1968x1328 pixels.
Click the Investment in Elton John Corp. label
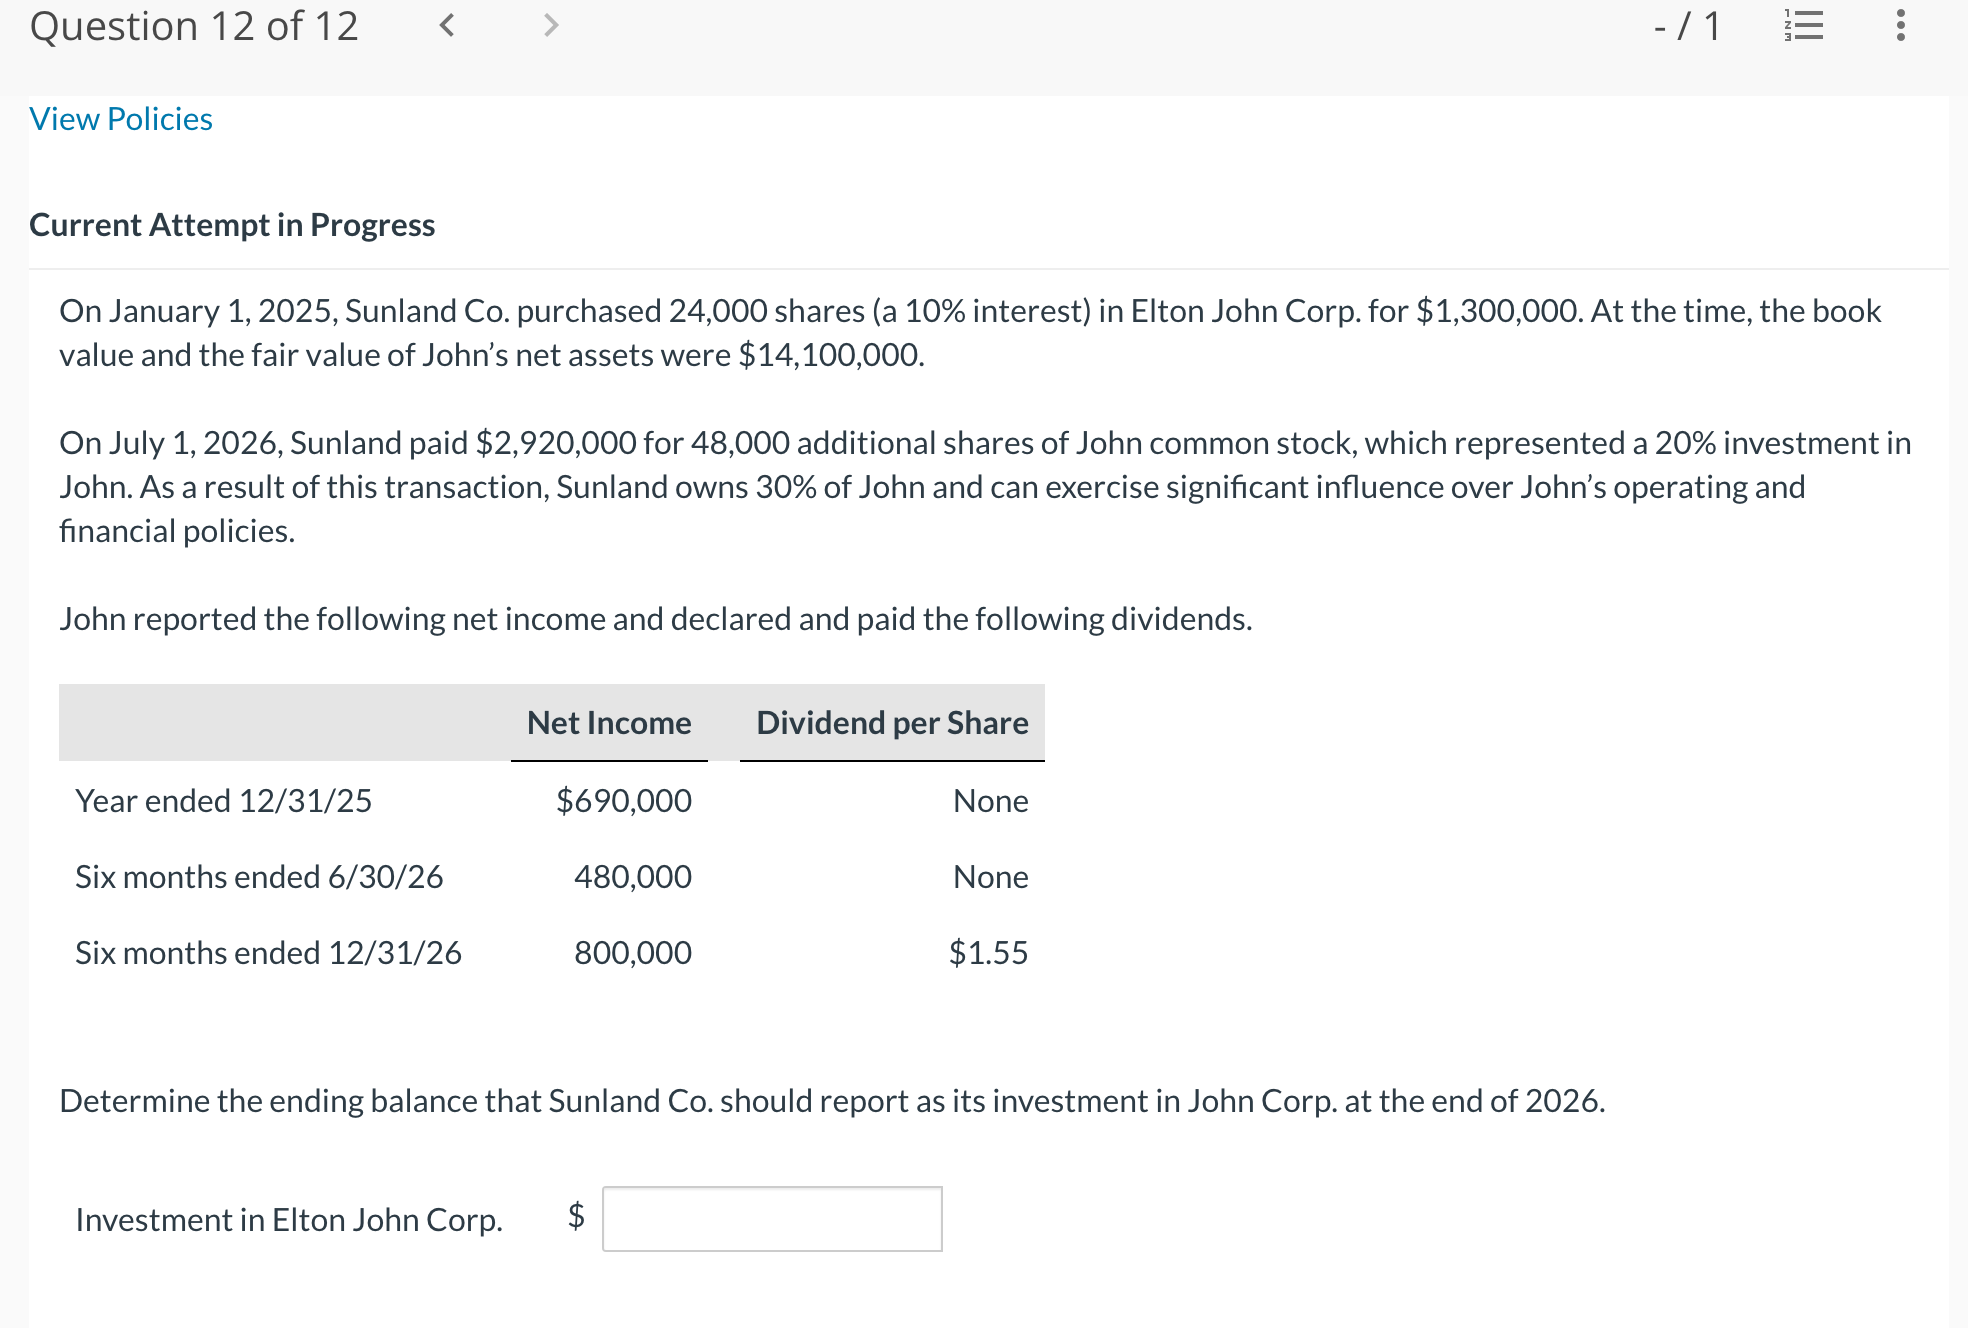click(x=289, y=1219)
